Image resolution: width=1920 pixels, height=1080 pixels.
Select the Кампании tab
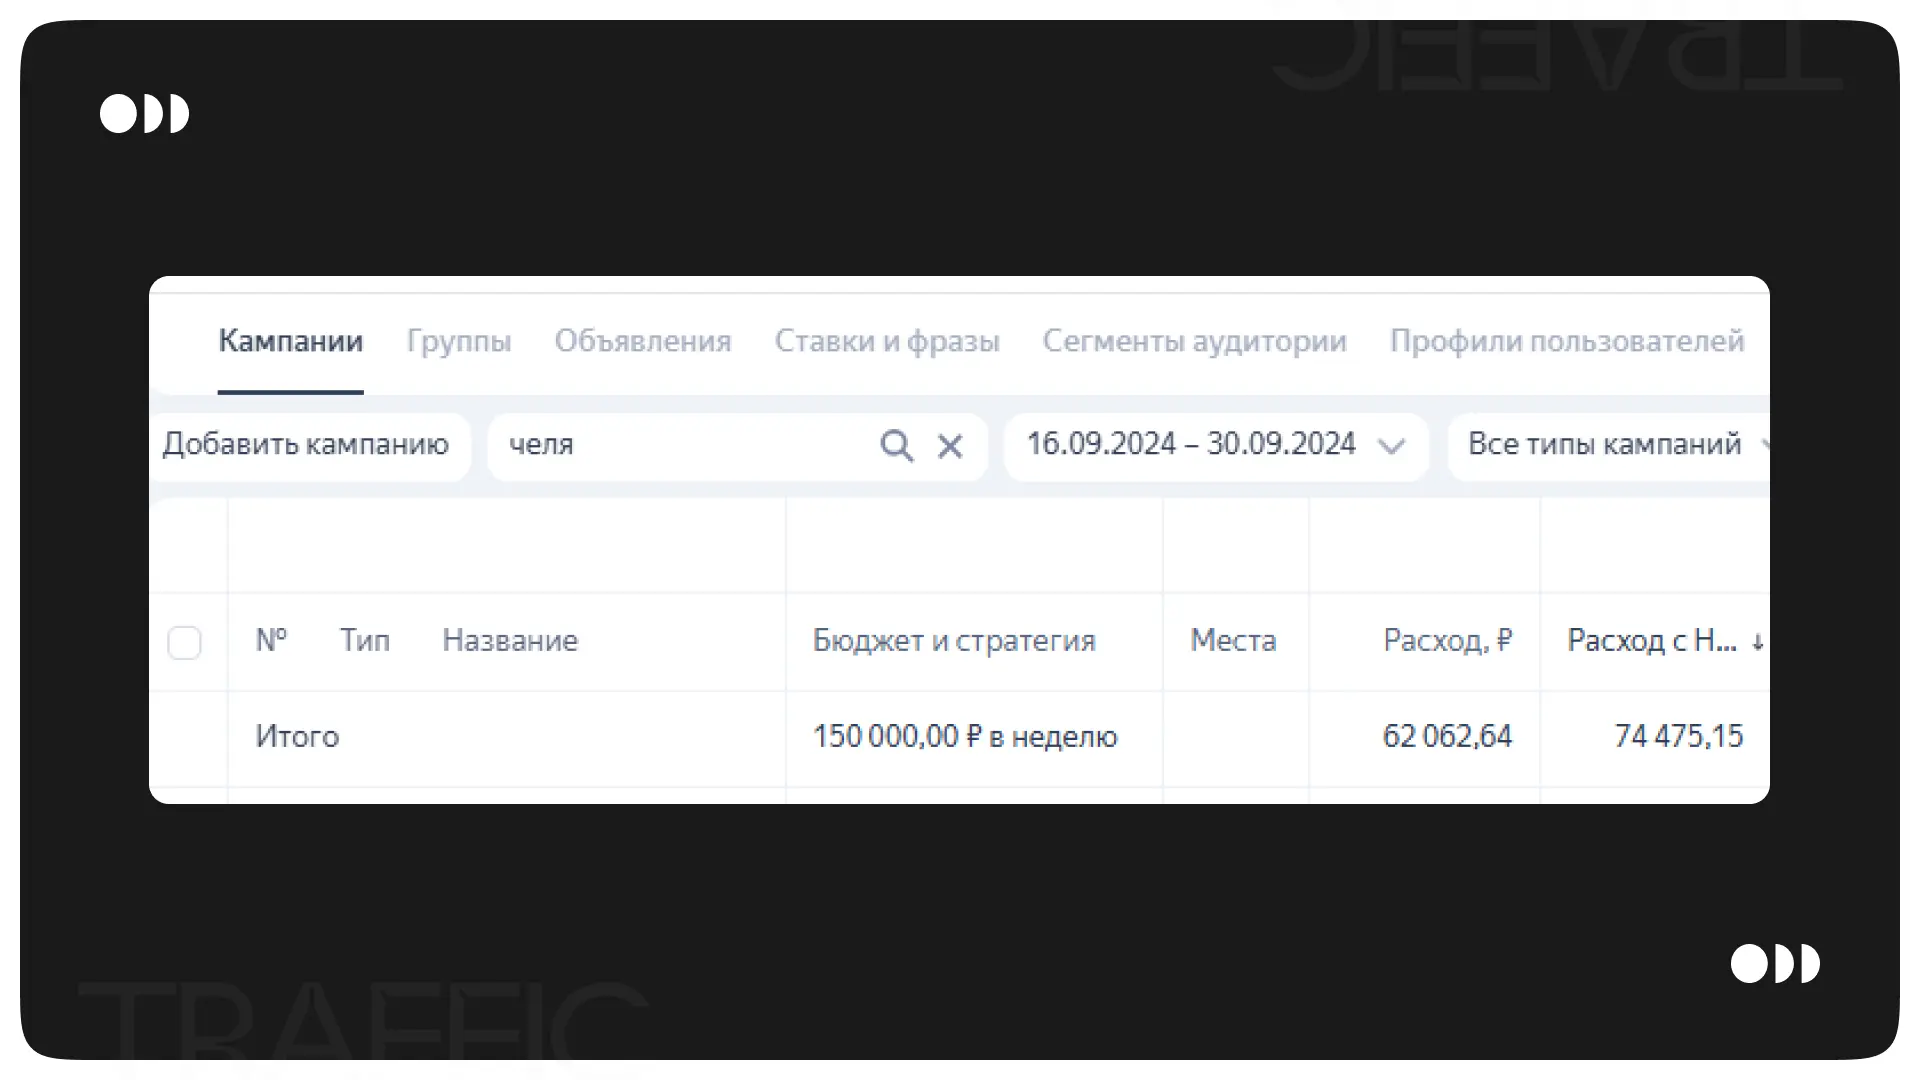[x=290, y=341]
